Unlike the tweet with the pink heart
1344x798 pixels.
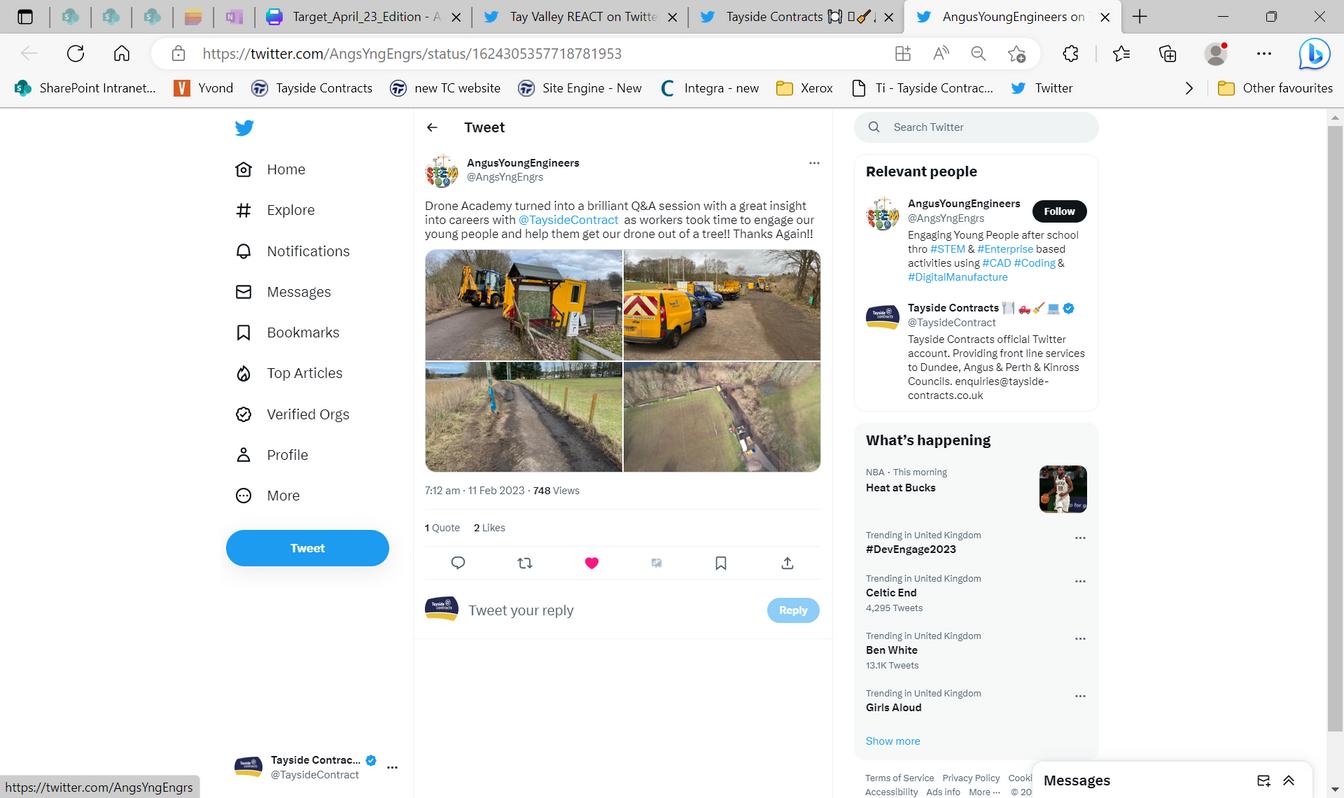(x=591, y=563)
